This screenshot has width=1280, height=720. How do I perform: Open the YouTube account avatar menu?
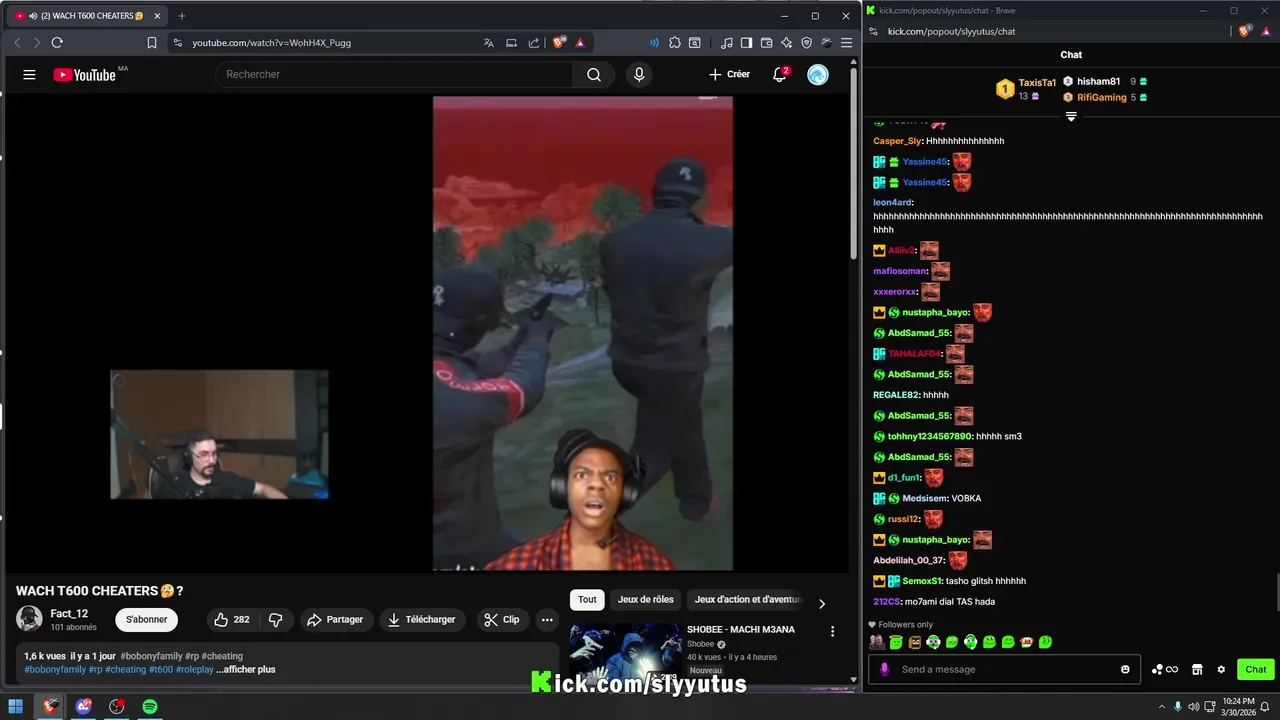[x=818, y=75]
